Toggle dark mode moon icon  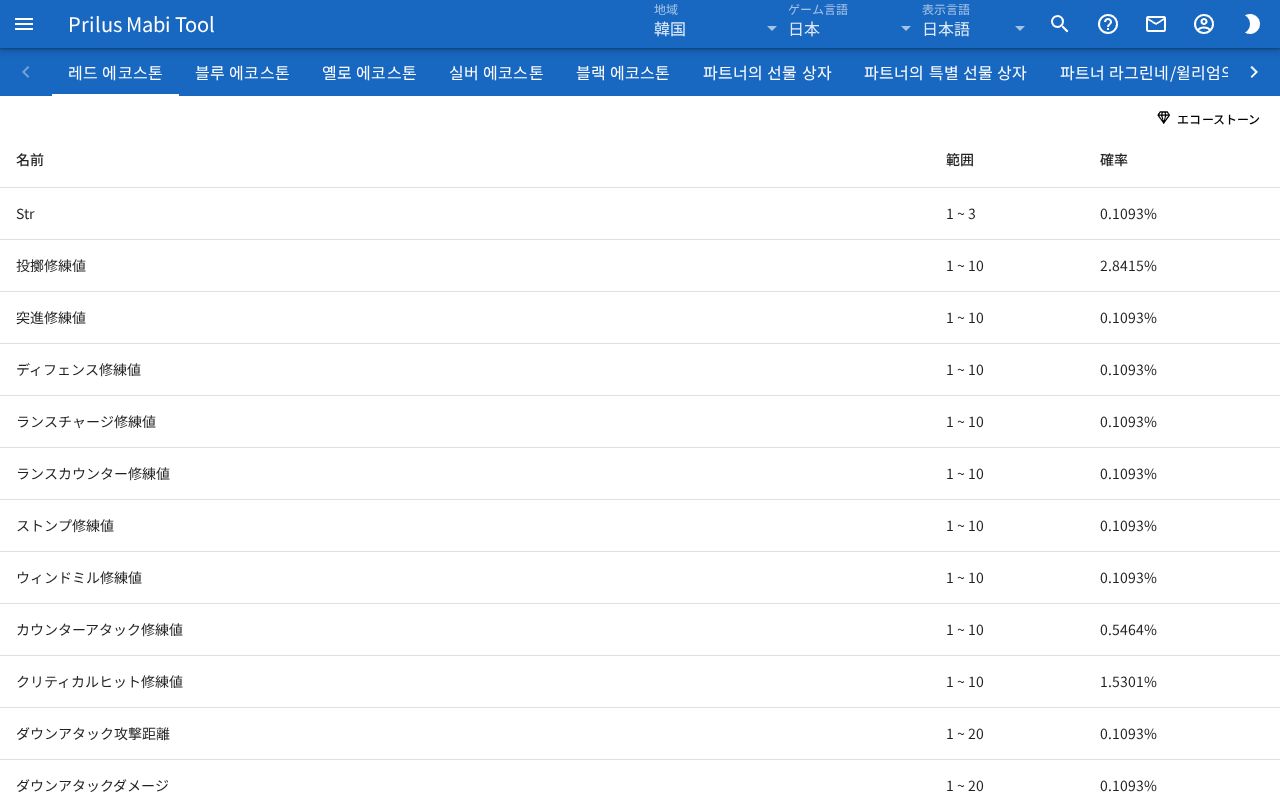click(x=1252, y=24)
